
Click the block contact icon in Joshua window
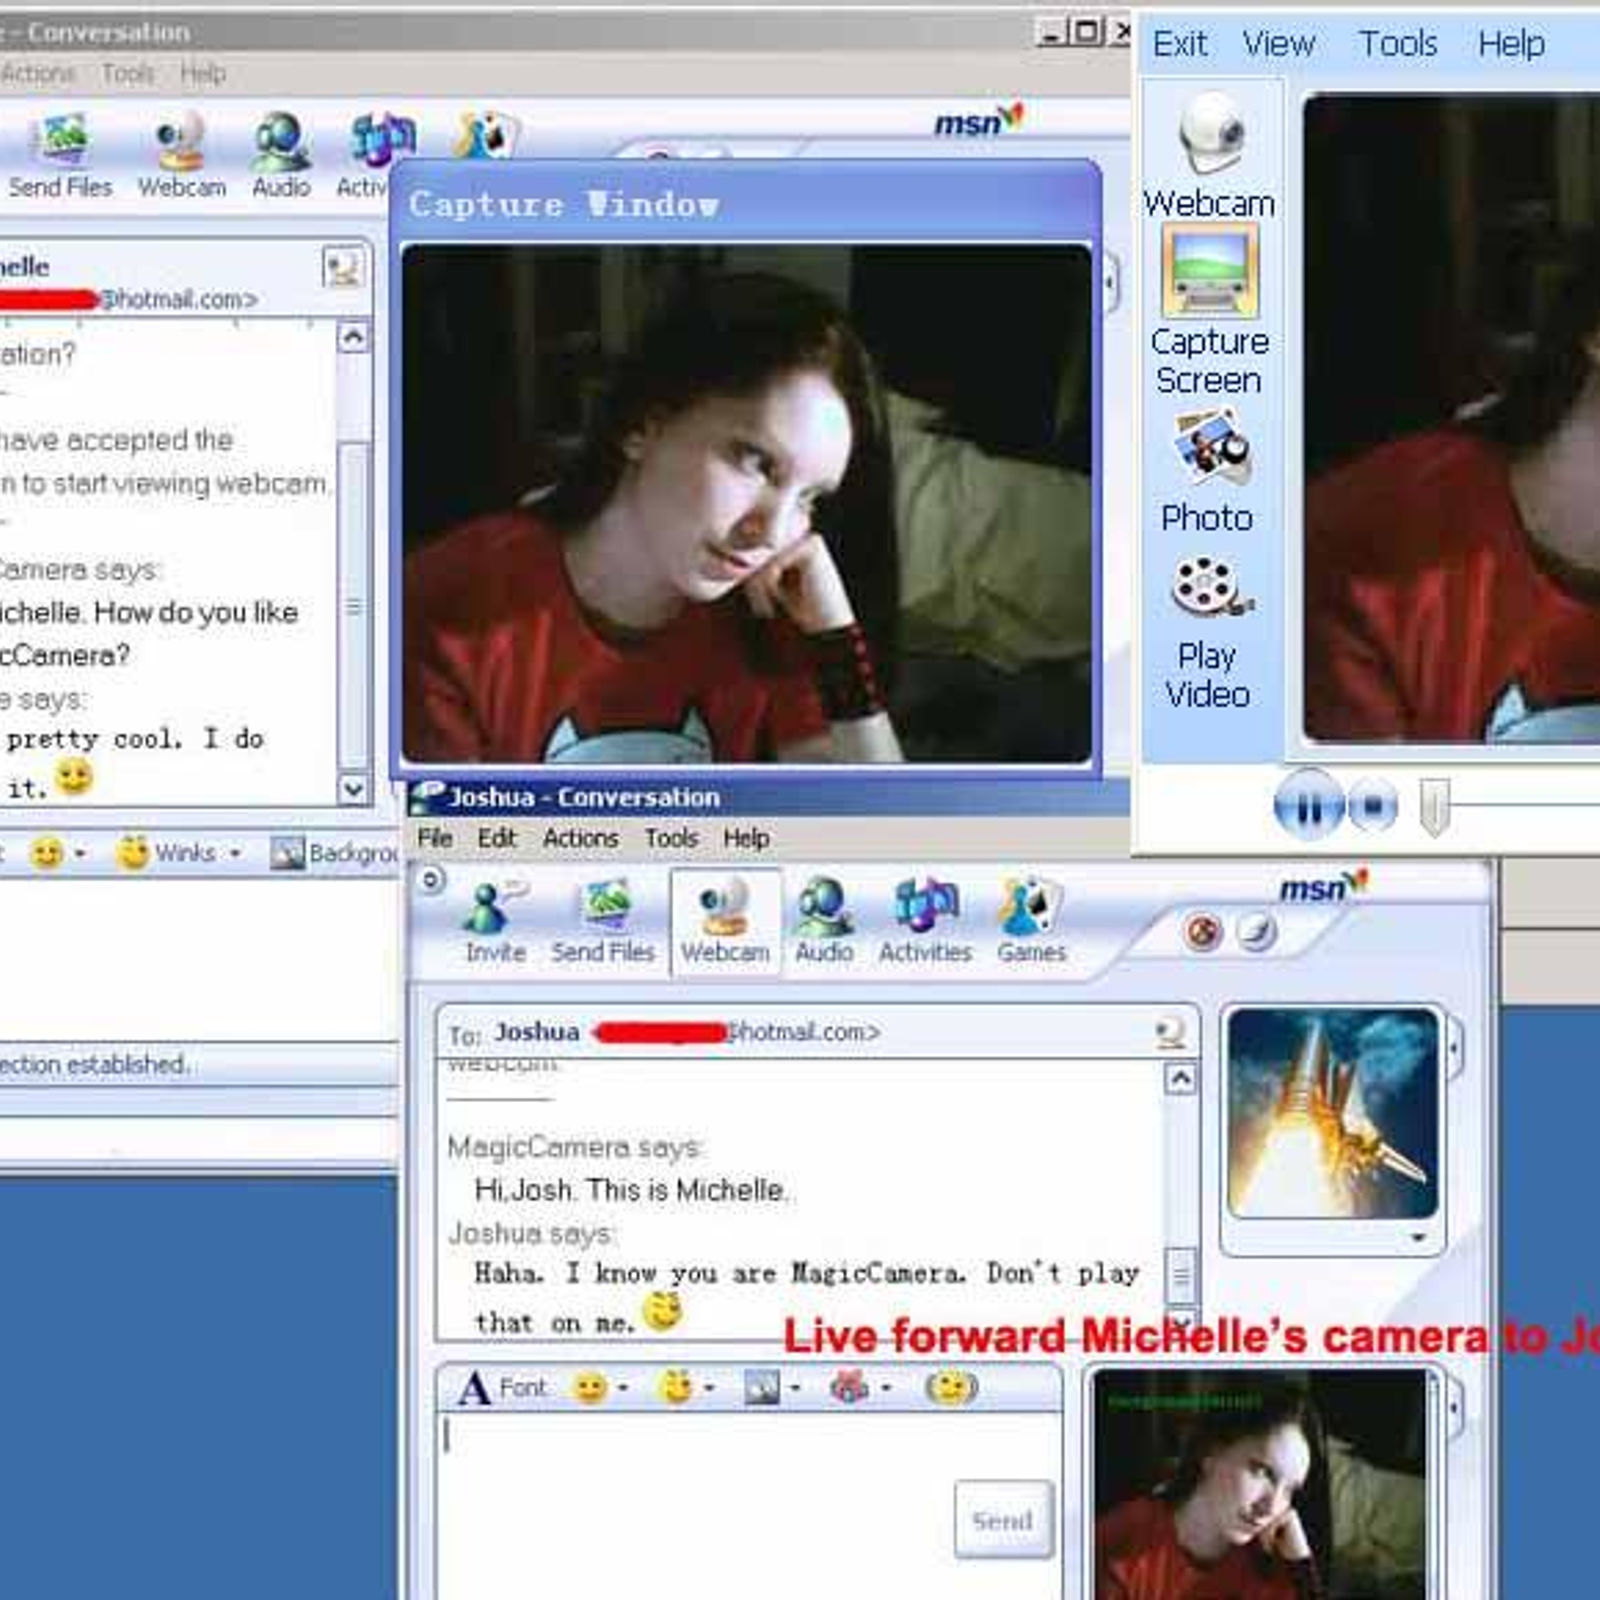coord(1204,932)
